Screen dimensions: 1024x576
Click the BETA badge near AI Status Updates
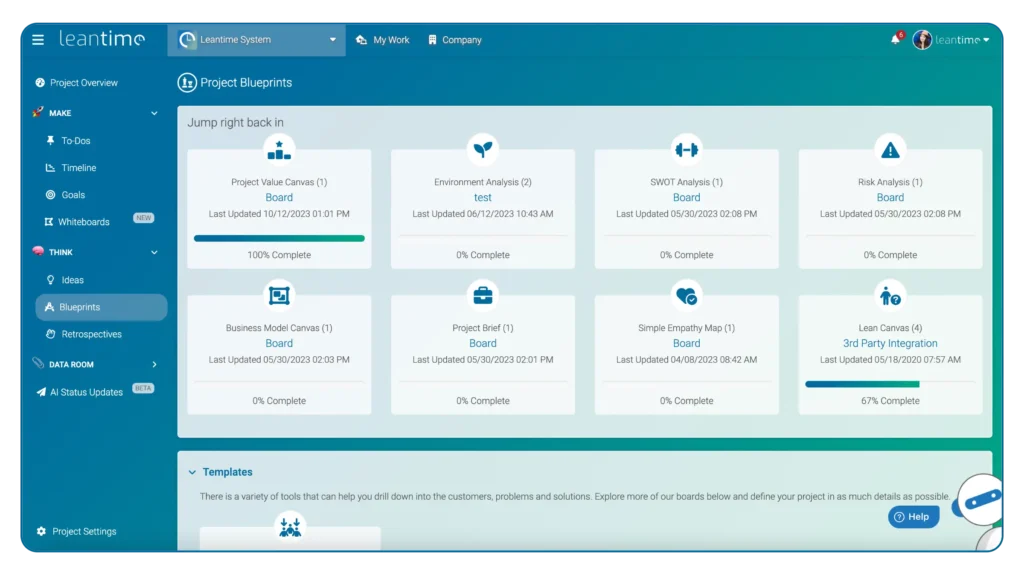(x=143, y=388)
